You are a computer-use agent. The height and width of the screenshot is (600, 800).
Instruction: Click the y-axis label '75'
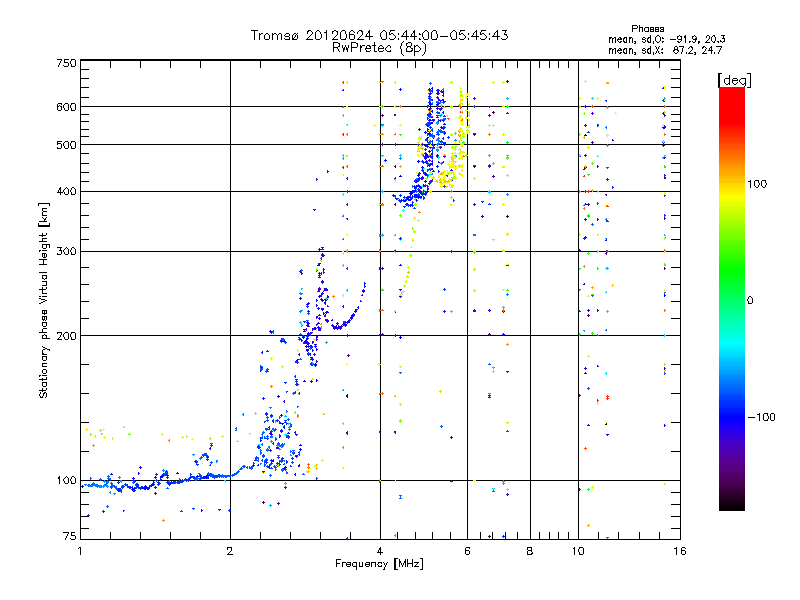[x=70, y=536]
